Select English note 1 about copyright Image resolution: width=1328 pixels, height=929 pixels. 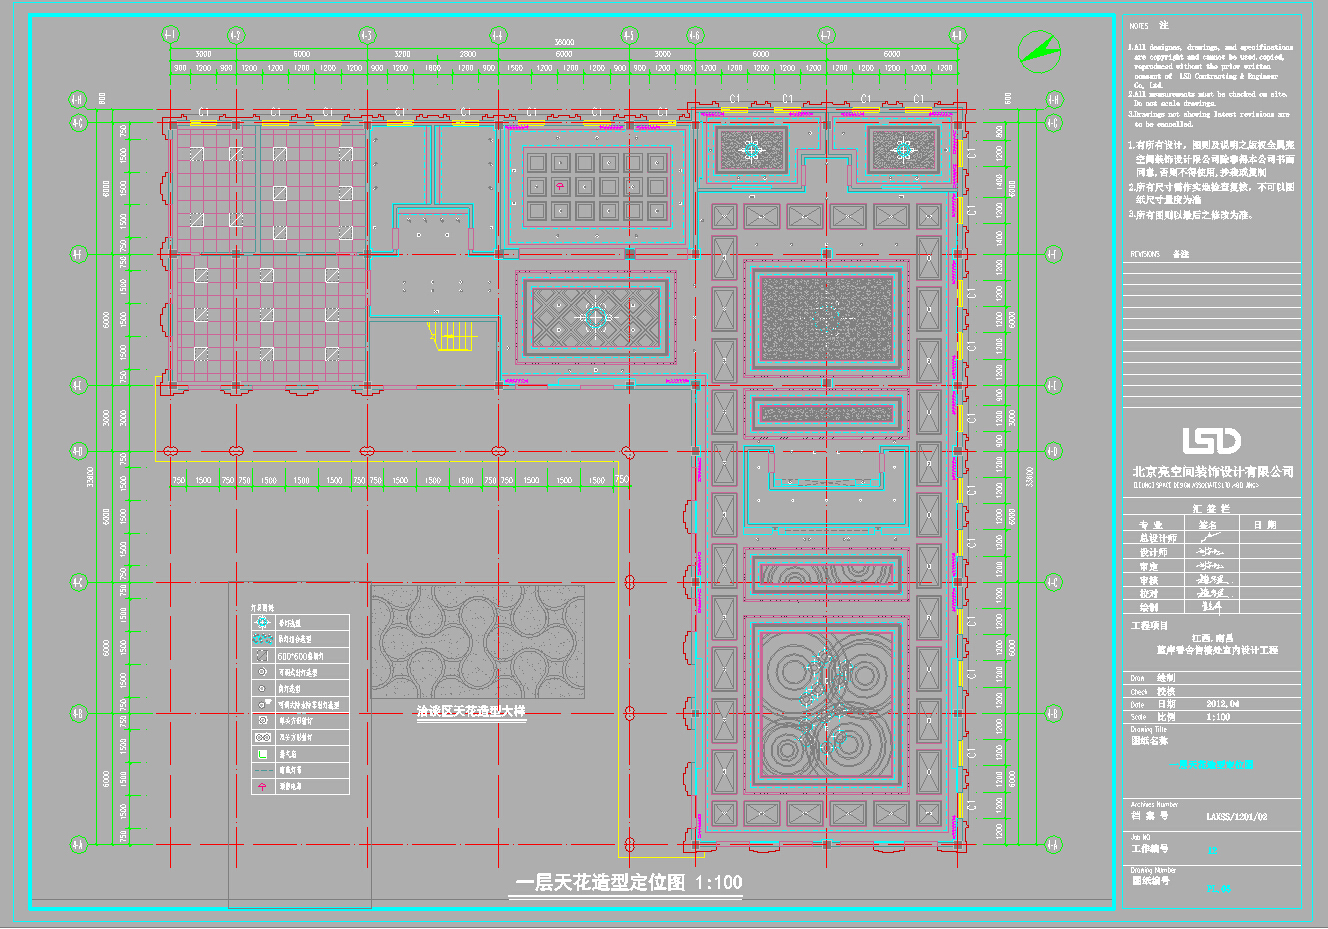[1211, 66]
